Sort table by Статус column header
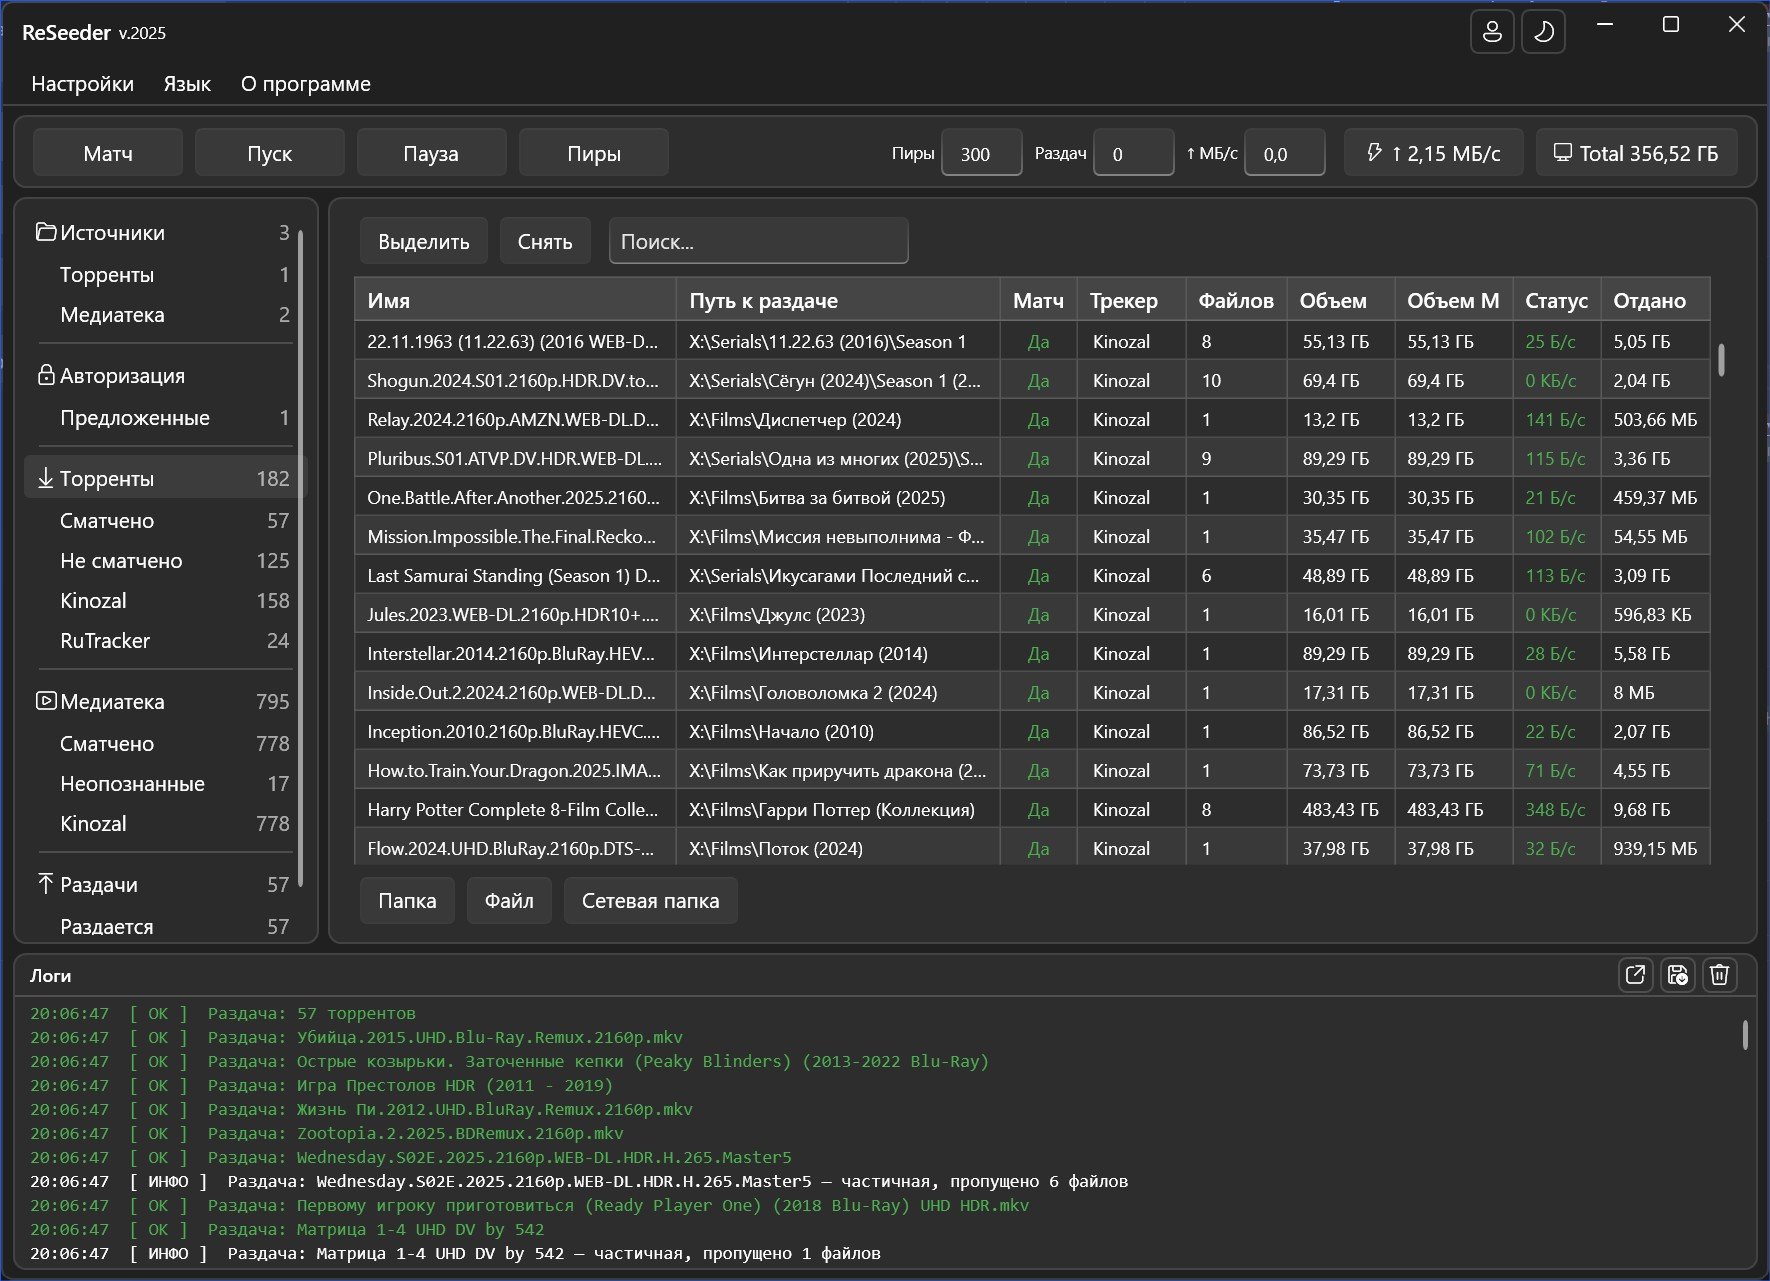1770x1281 pixels. (1555, 300)
